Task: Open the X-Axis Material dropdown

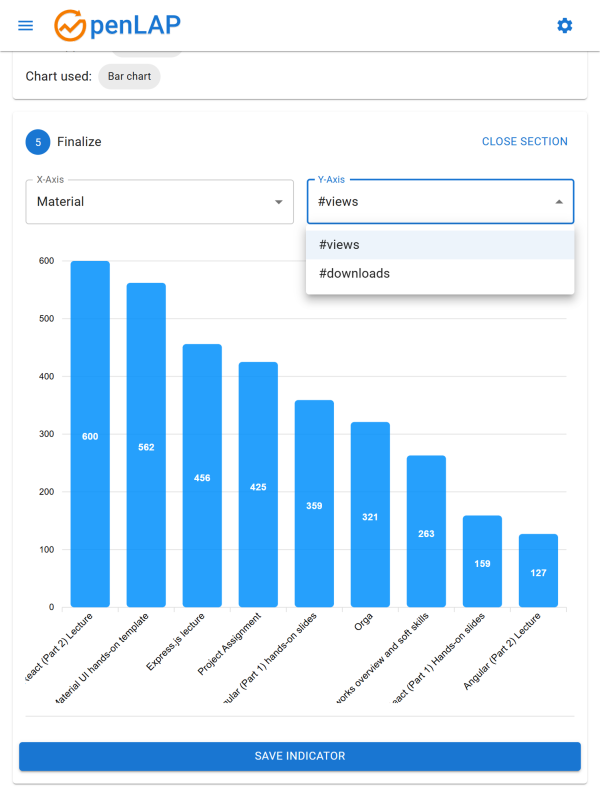Action: (150, 202)
